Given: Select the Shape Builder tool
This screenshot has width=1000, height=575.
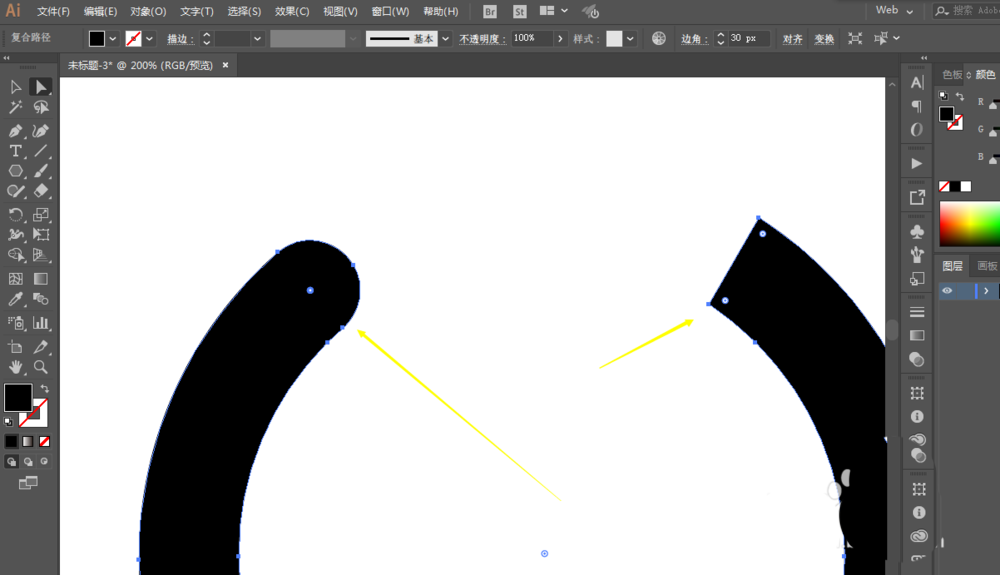Looking at the screenshot, I should point(16,255).
